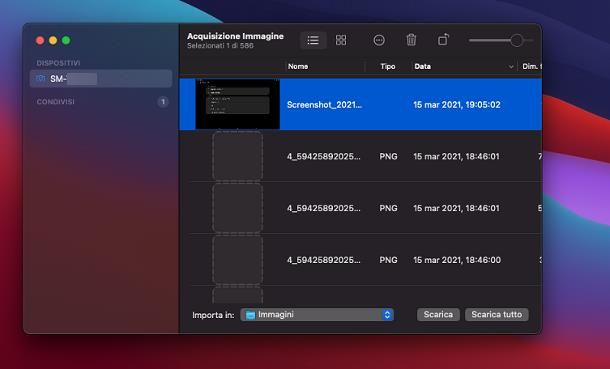Select the Screenshot_2021 thumbnail
This screenshot has height=369, width=610.
(x=237, y=104)
